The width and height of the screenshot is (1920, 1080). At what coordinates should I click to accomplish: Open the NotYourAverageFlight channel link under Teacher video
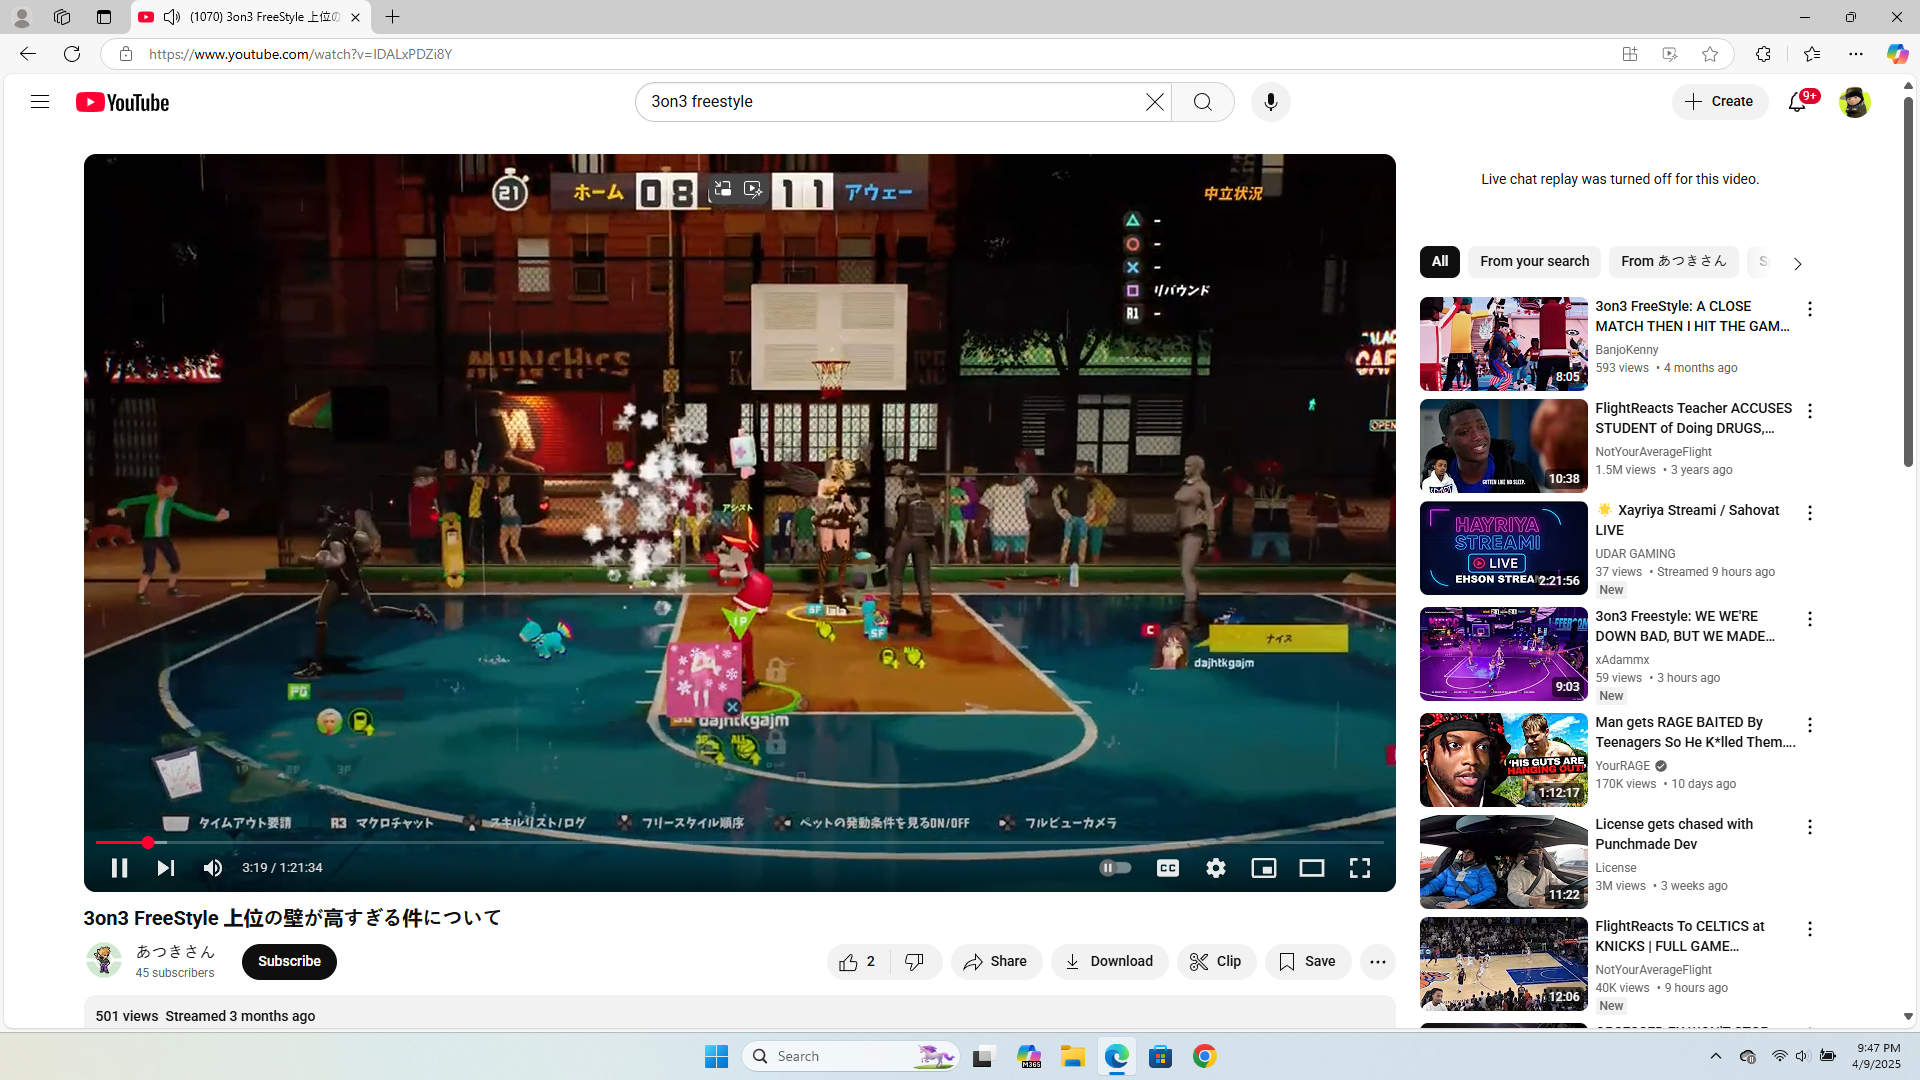click(x=1654, y=452)
